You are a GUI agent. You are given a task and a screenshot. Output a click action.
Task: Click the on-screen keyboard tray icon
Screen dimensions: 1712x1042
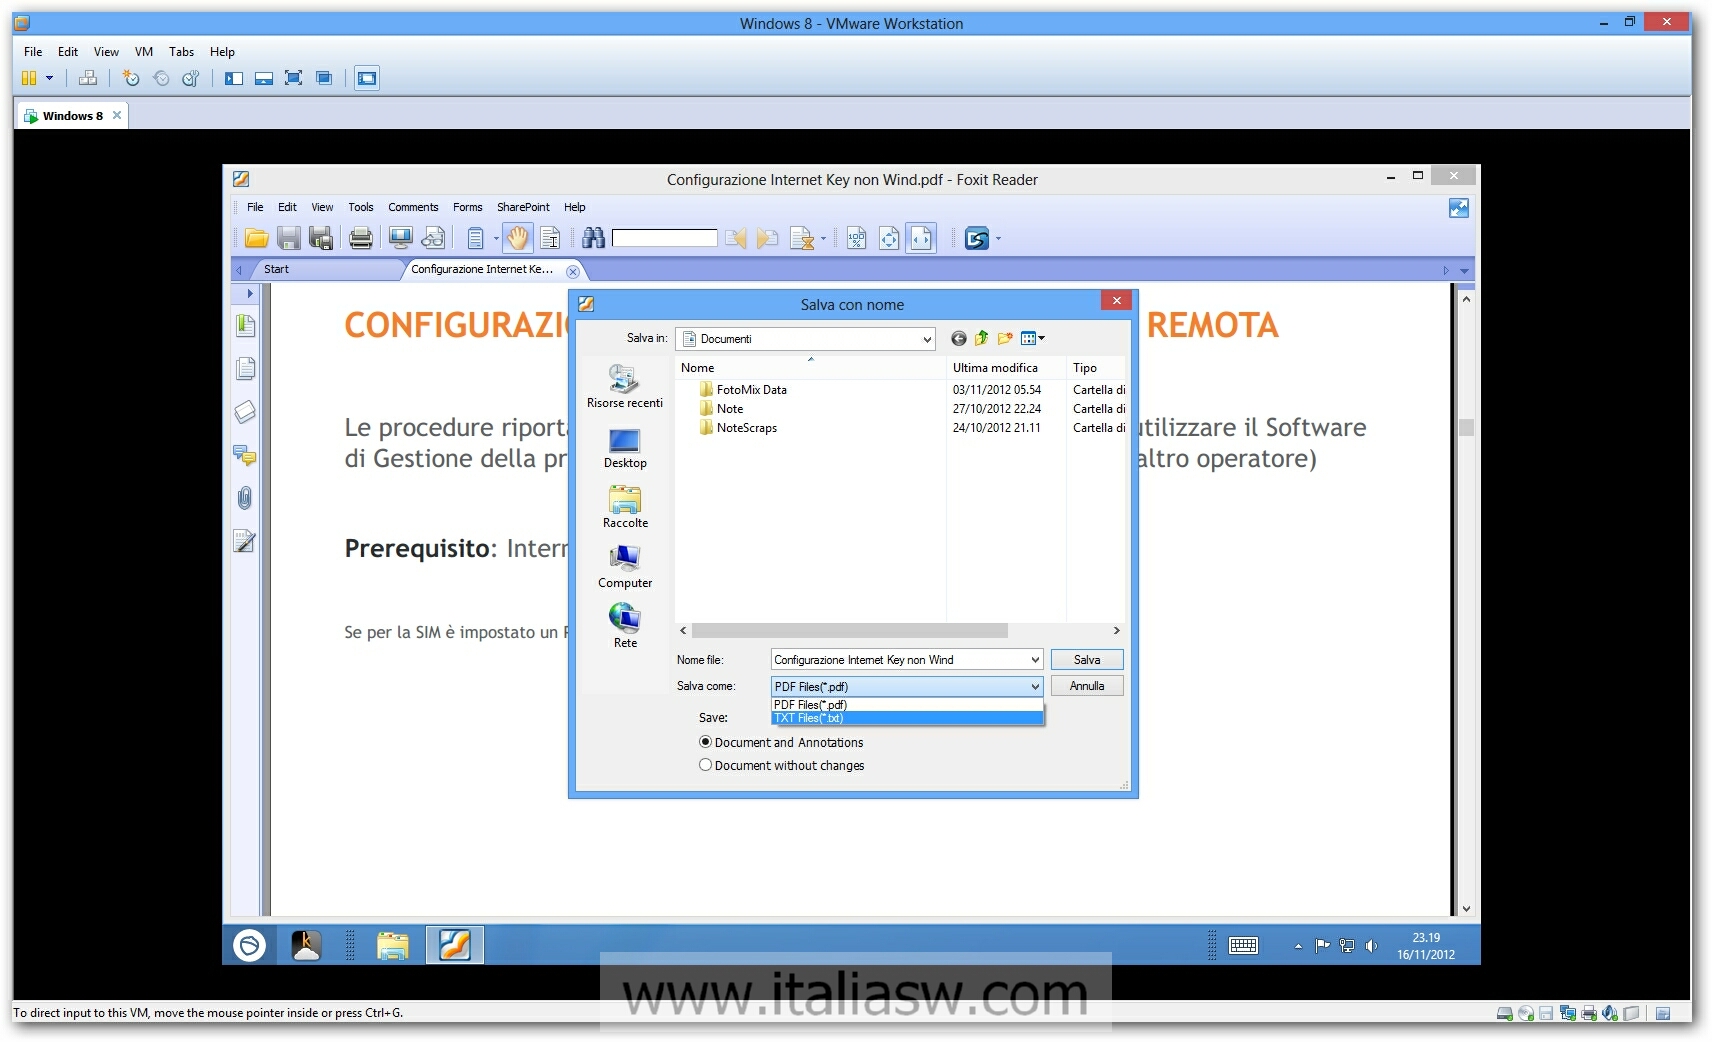pos(1243,946)
